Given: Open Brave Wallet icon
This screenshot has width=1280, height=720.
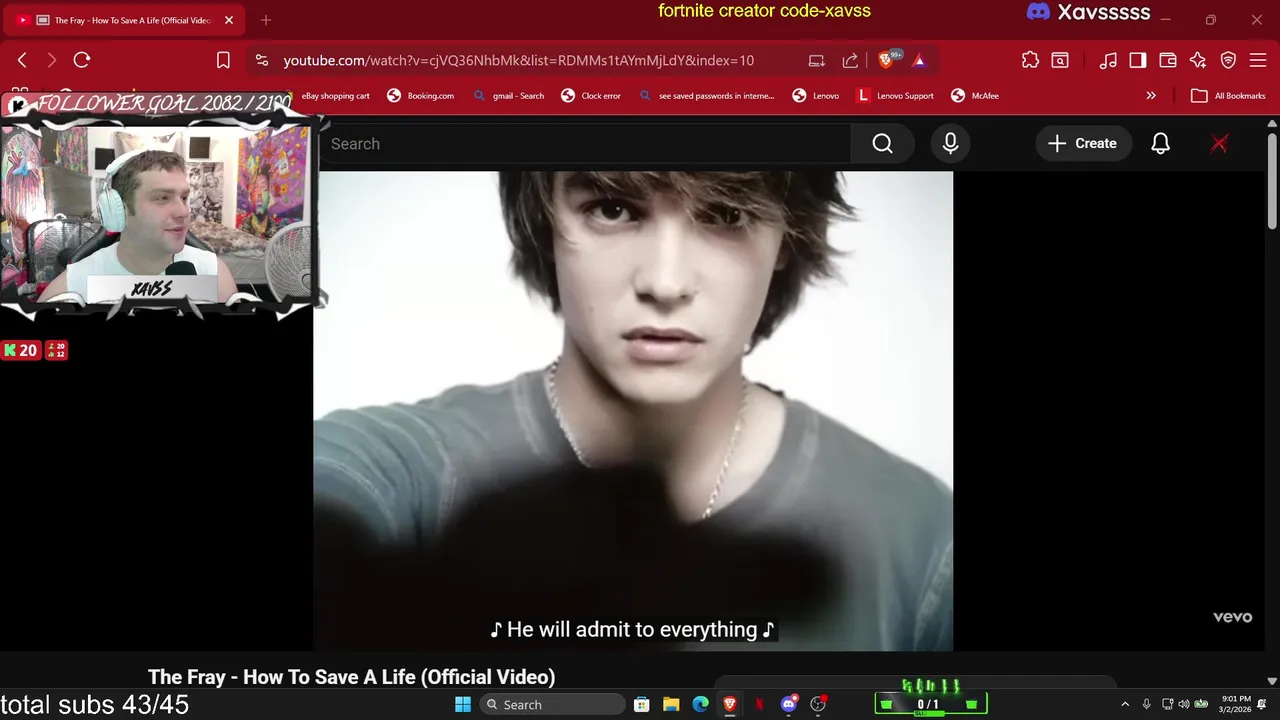Looking at the screenshot, I should pos(1168,60).
